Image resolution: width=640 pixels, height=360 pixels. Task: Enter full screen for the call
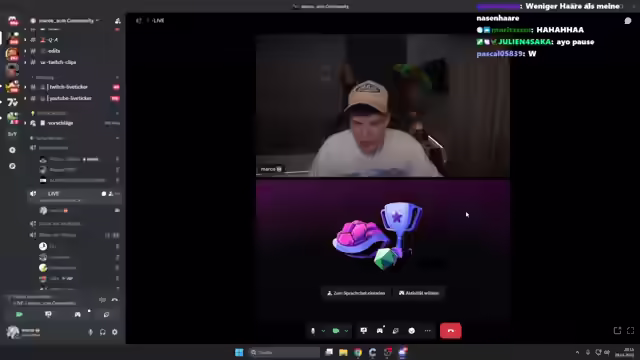click(631, 331)
